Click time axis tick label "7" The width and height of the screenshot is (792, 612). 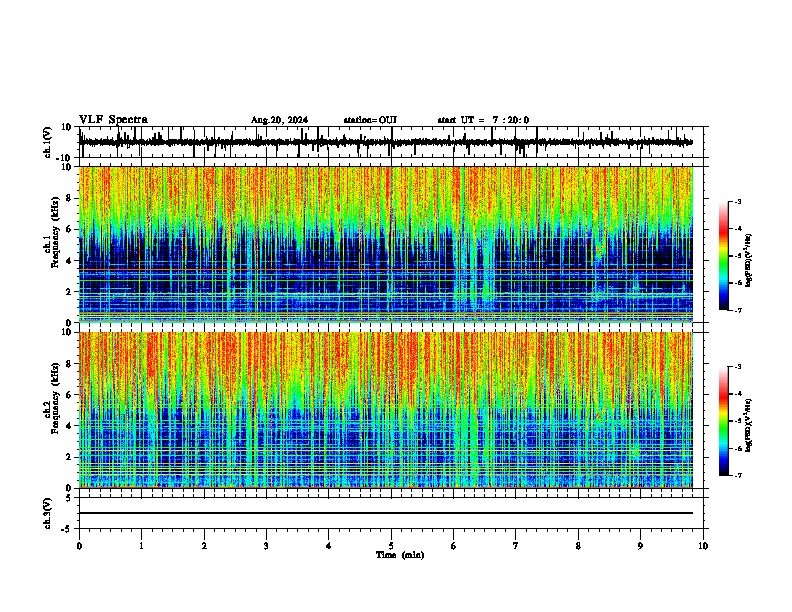(516, 546)
